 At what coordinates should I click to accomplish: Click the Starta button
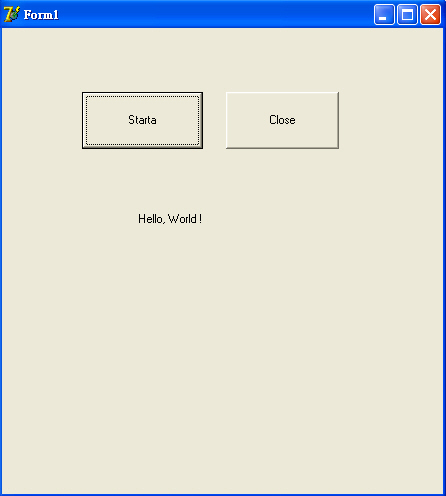click(142, 120)
